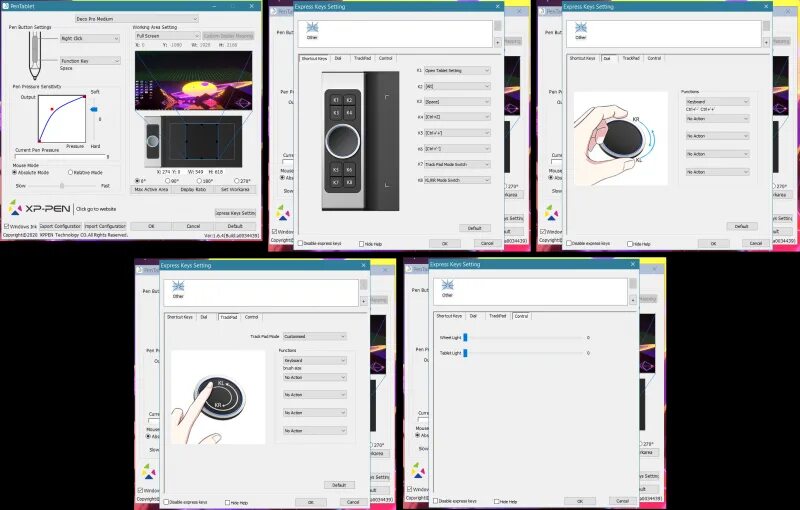Click add-application plus button in Shortcut Keys window
Image resolution: width=800 pixels, height=510 pixels.
point(497,43)
